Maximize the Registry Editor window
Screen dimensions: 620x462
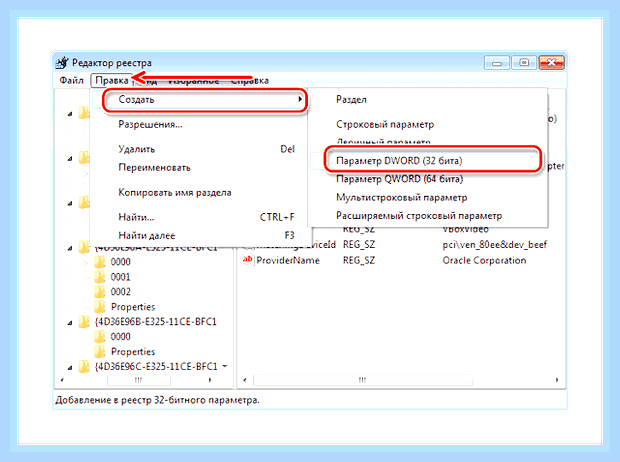coord(524,63)
